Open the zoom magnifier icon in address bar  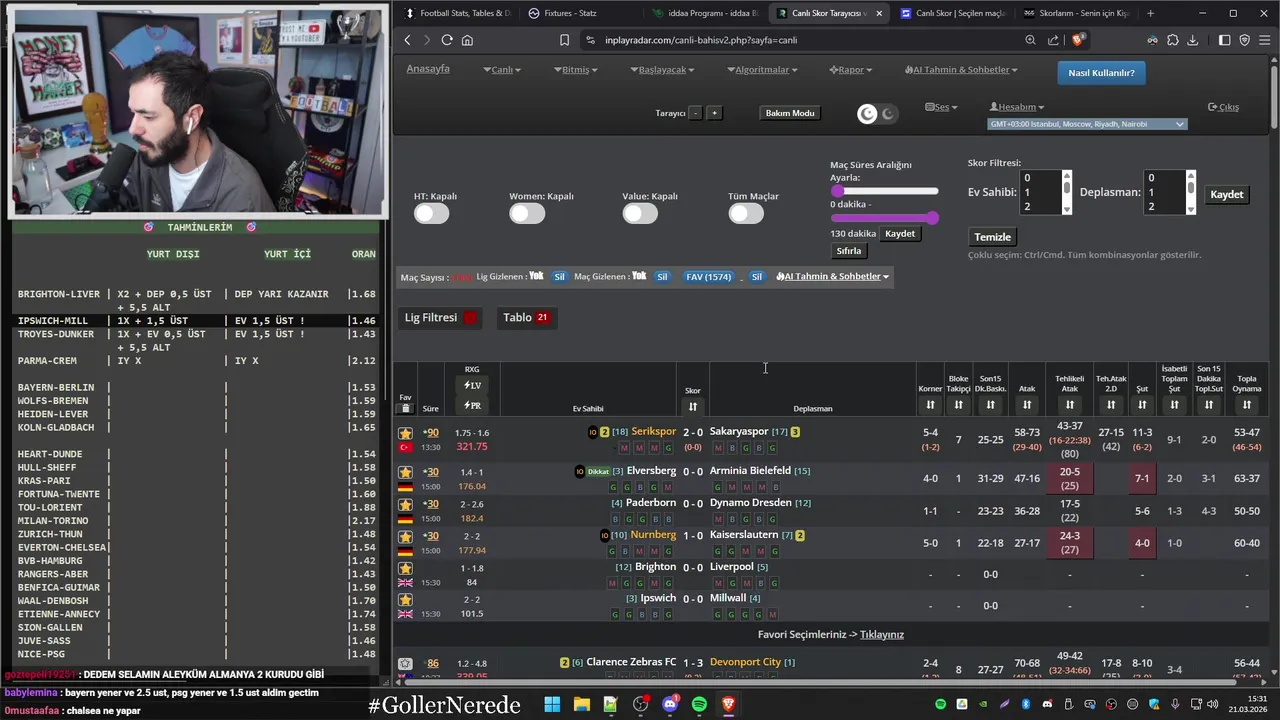click(1030, 40)
